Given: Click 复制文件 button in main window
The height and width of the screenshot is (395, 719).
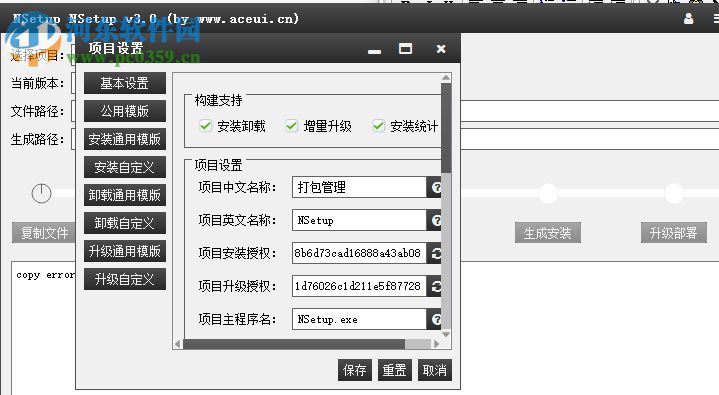Looking at the screenshot, I should coord(44,233).
